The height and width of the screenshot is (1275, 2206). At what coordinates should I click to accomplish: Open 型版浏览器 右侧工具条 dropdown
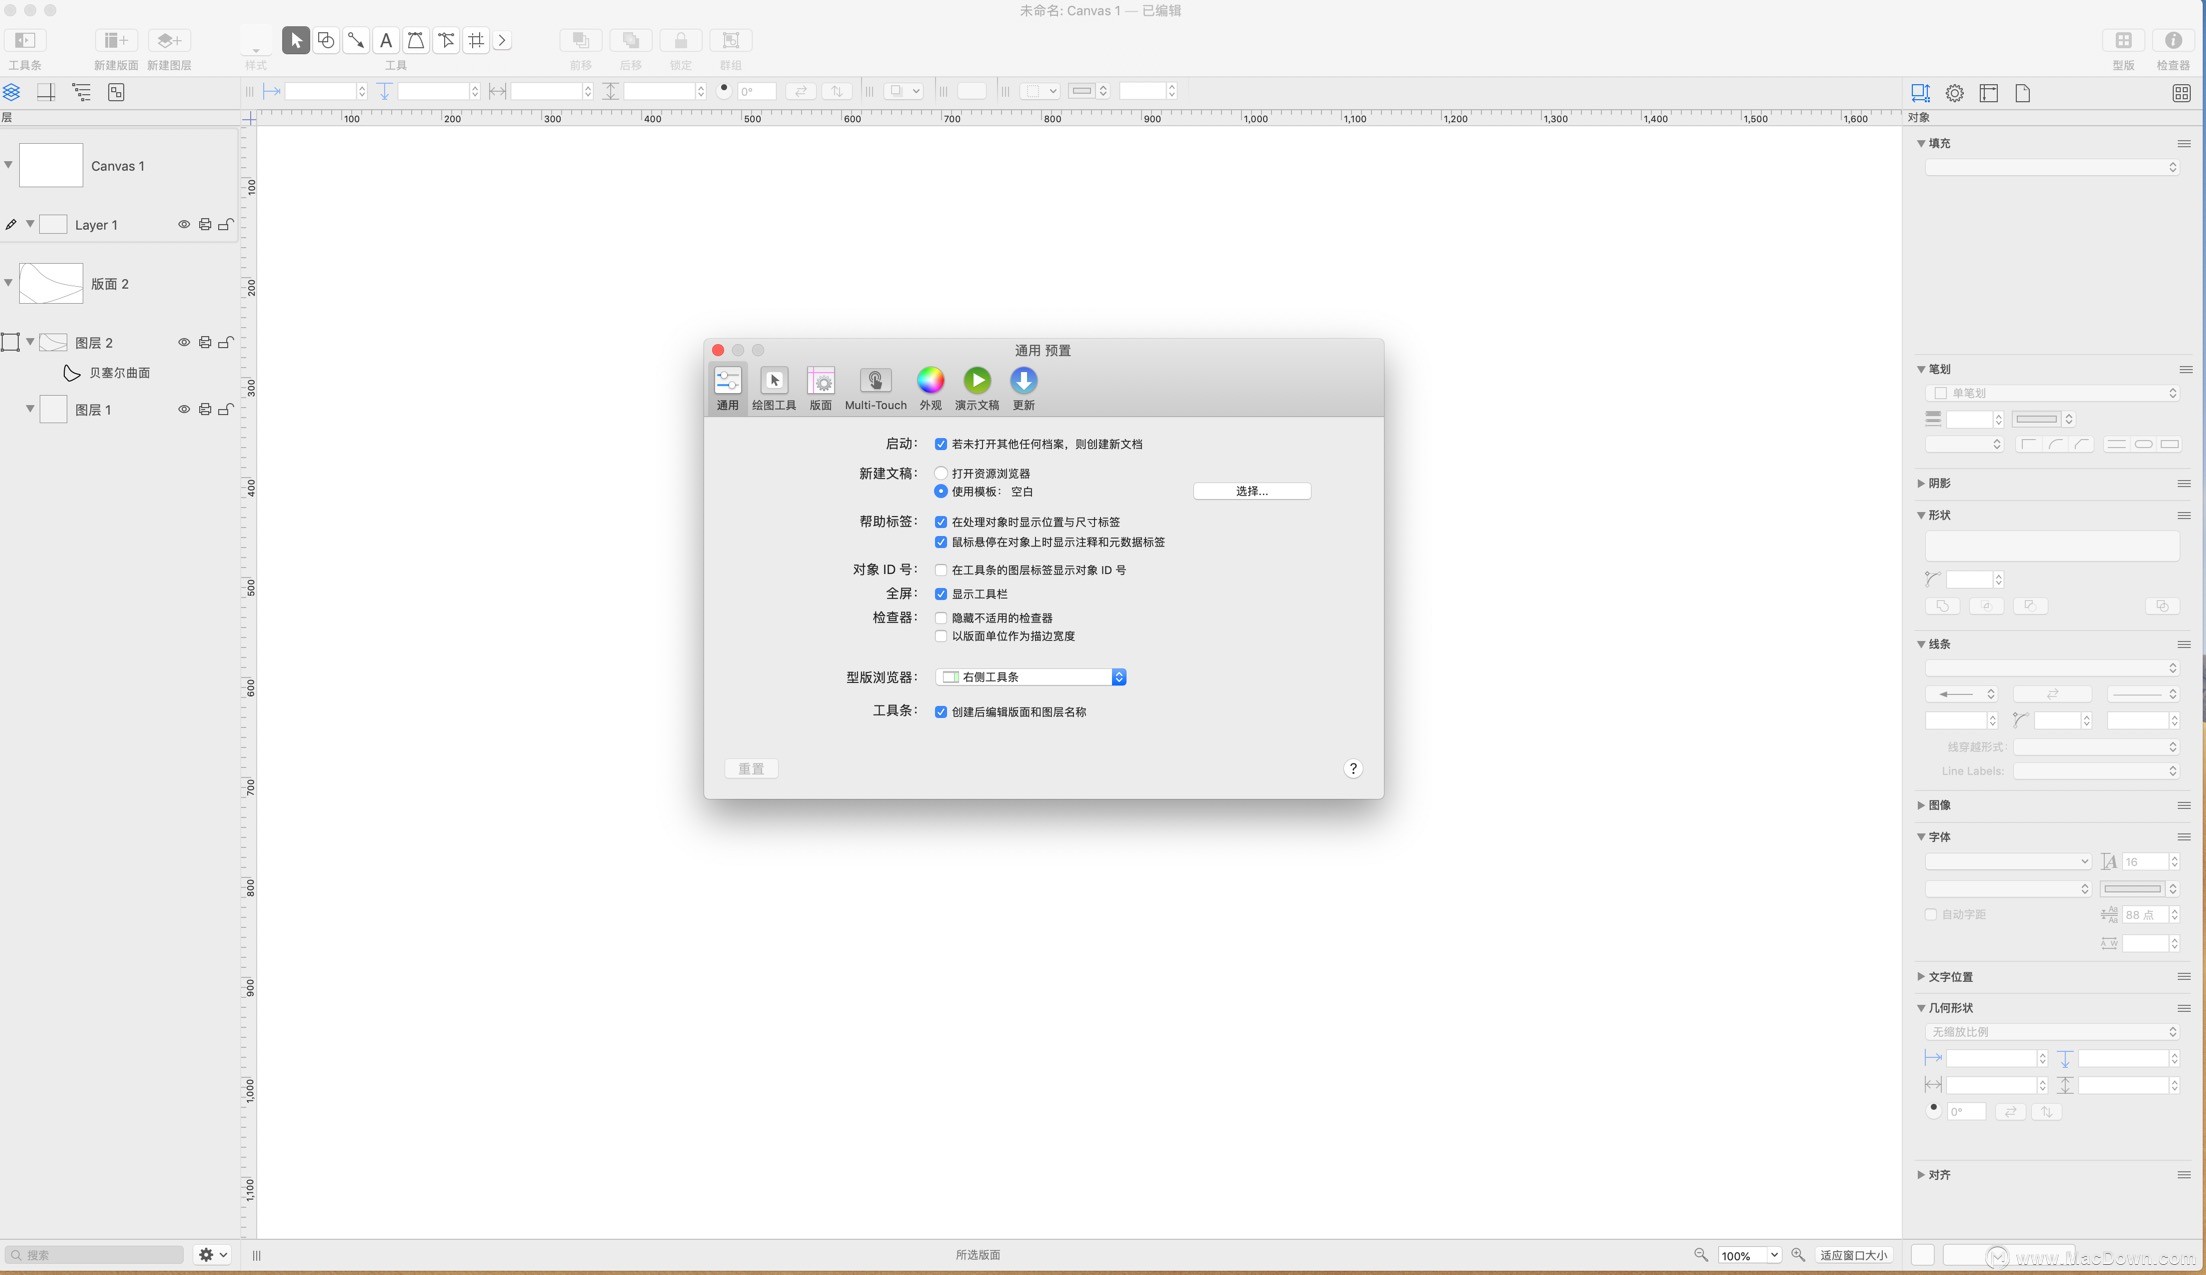[x=1031, y=677]
